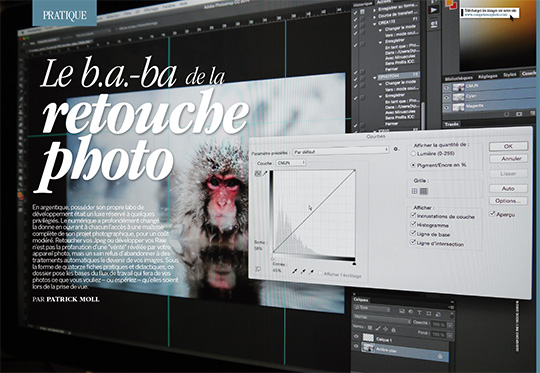Lock layer position icon
The height and width of the screenshot is (373, 540).
385,329
